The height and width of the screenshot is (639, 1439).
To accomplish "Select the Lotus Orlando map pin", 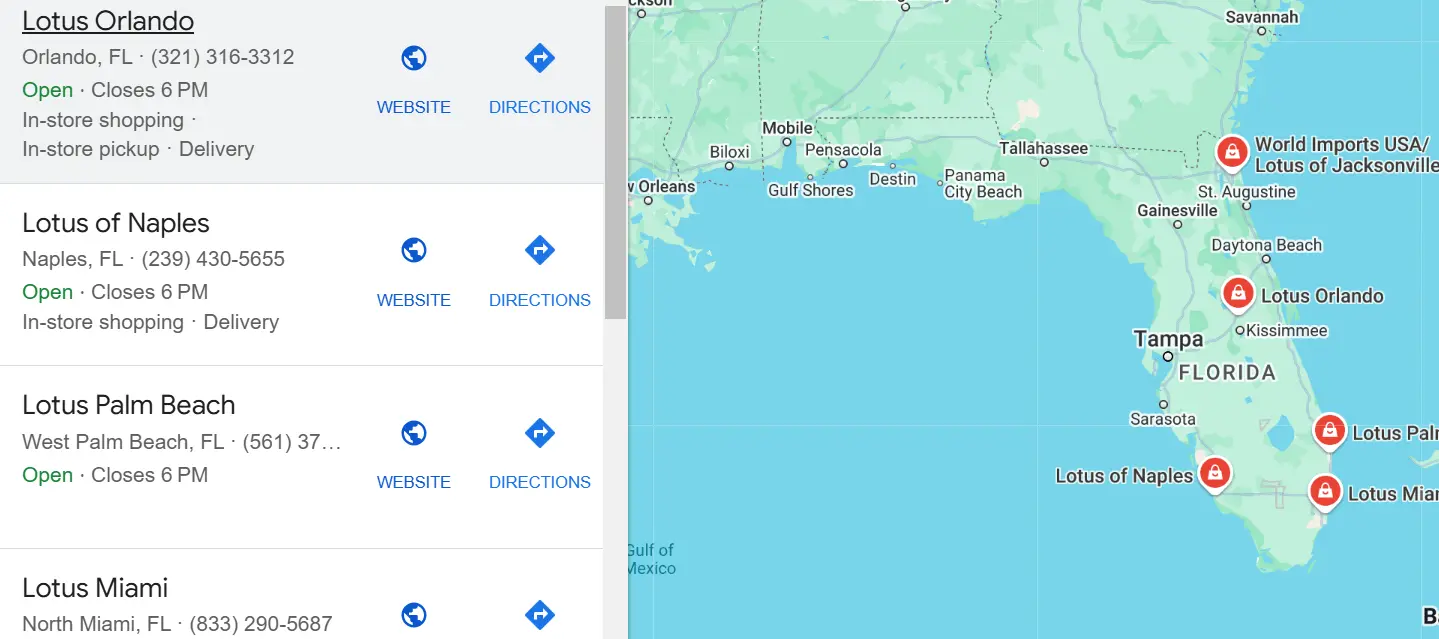I will 1238,293.
